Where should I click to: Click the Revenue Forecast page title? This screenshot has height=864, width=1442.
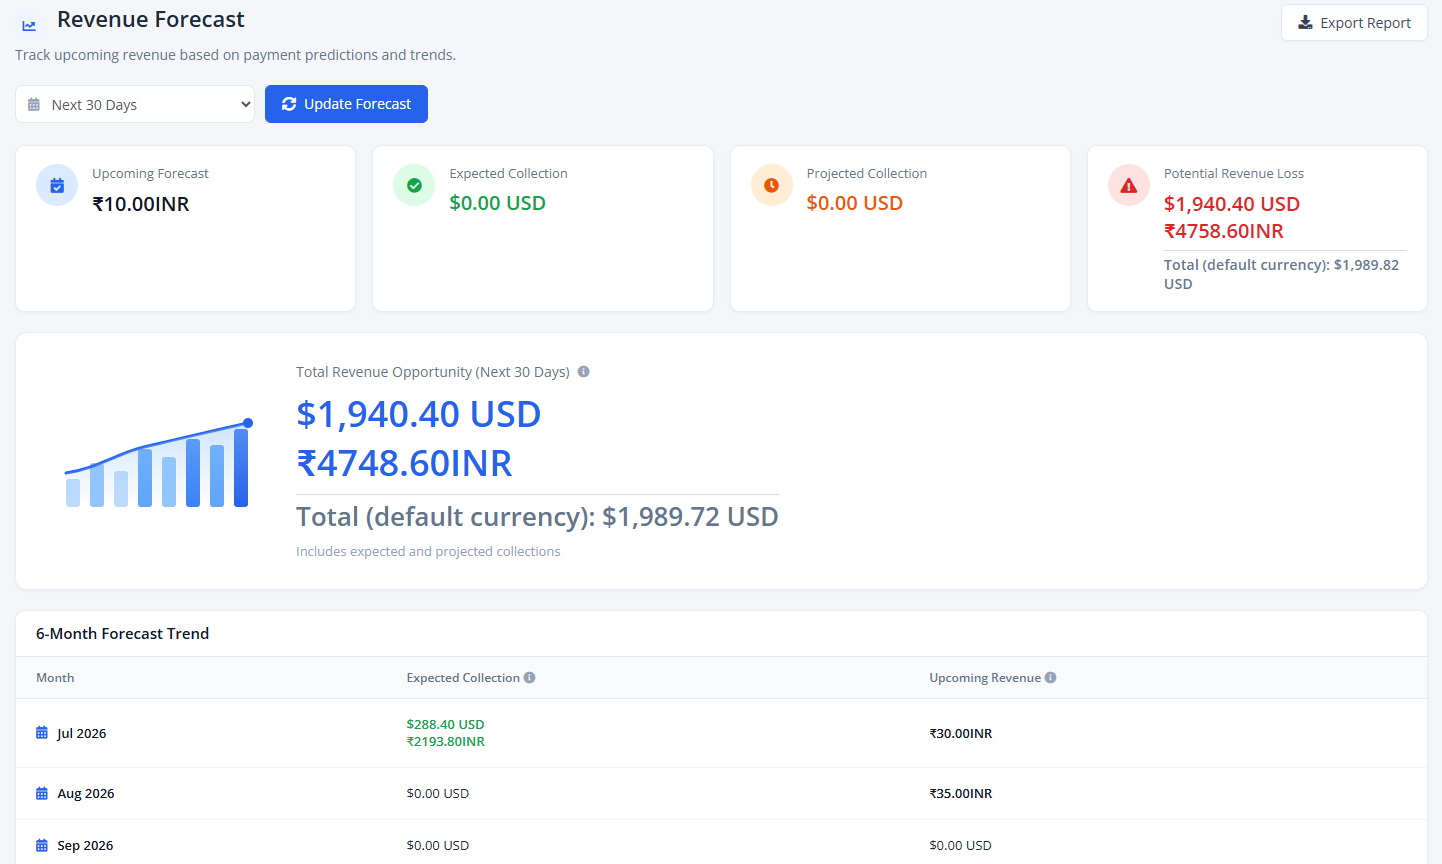pyautogui.click(x=151, y=19)
